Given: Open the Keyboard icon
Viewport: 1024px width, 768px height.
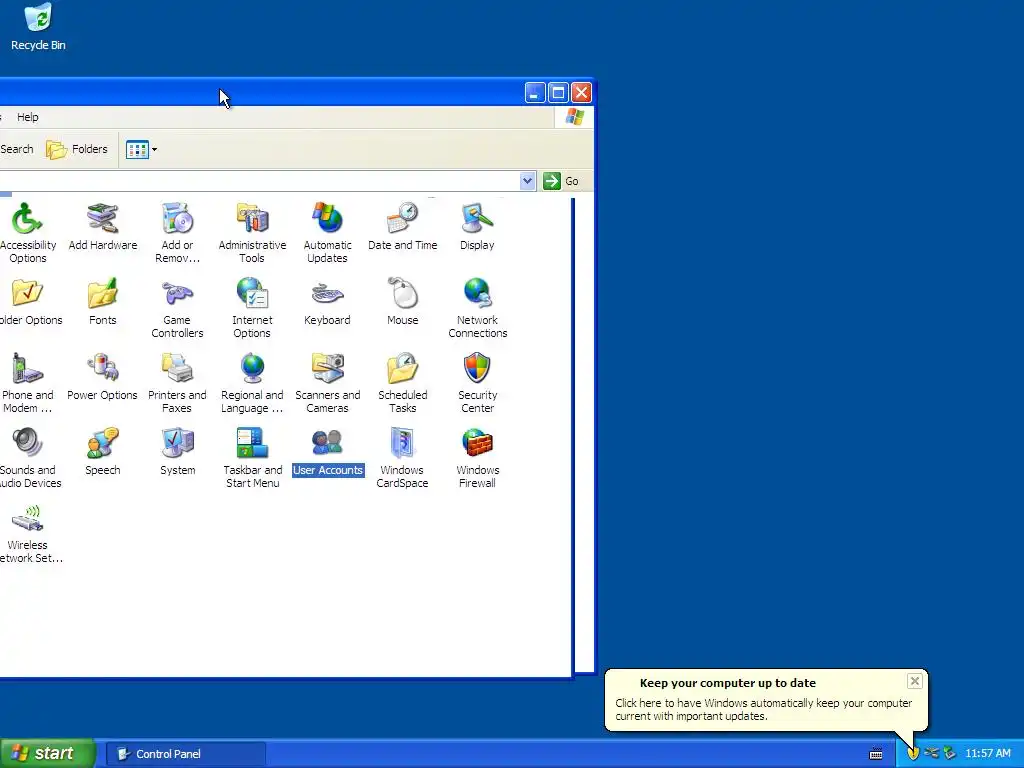Looking at the screenshot, I should pyautogui.click(x=327, y=301).
